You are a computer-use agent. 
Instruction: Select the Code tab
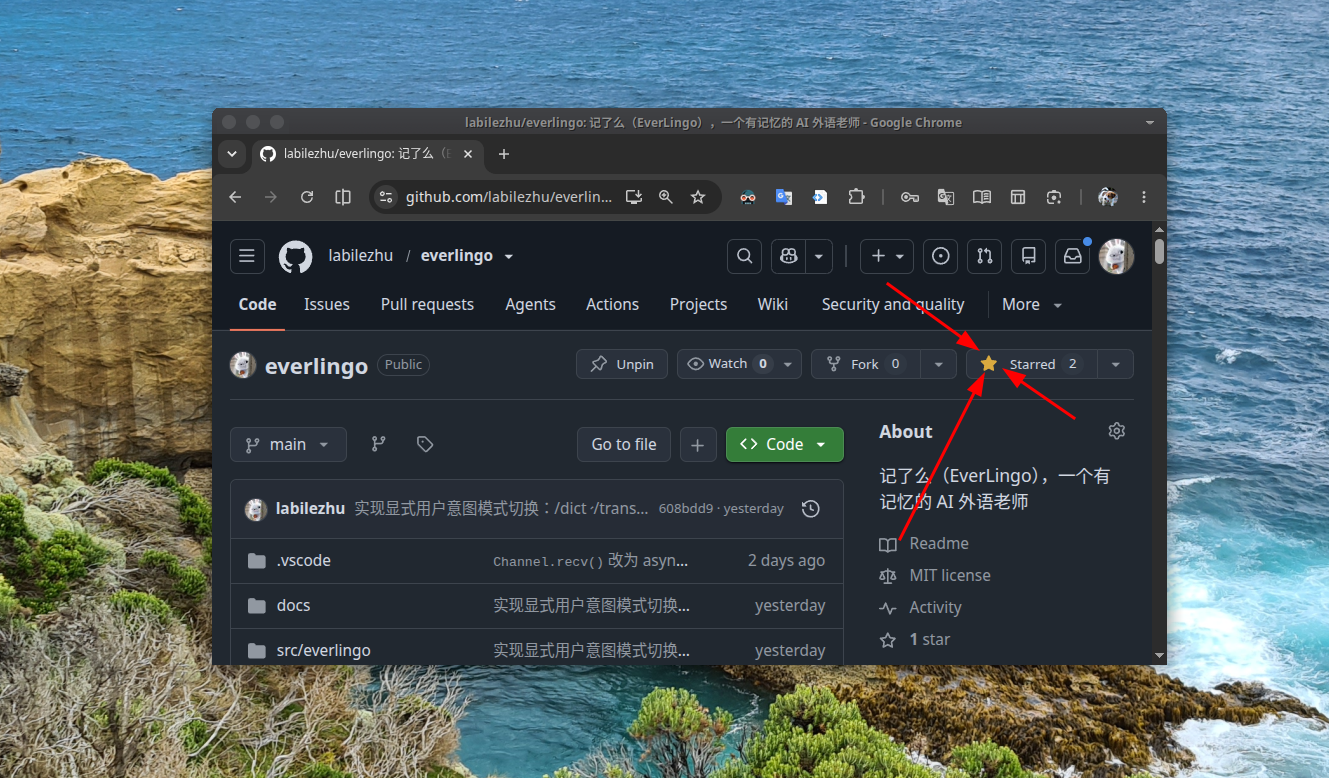pos(257,304)
